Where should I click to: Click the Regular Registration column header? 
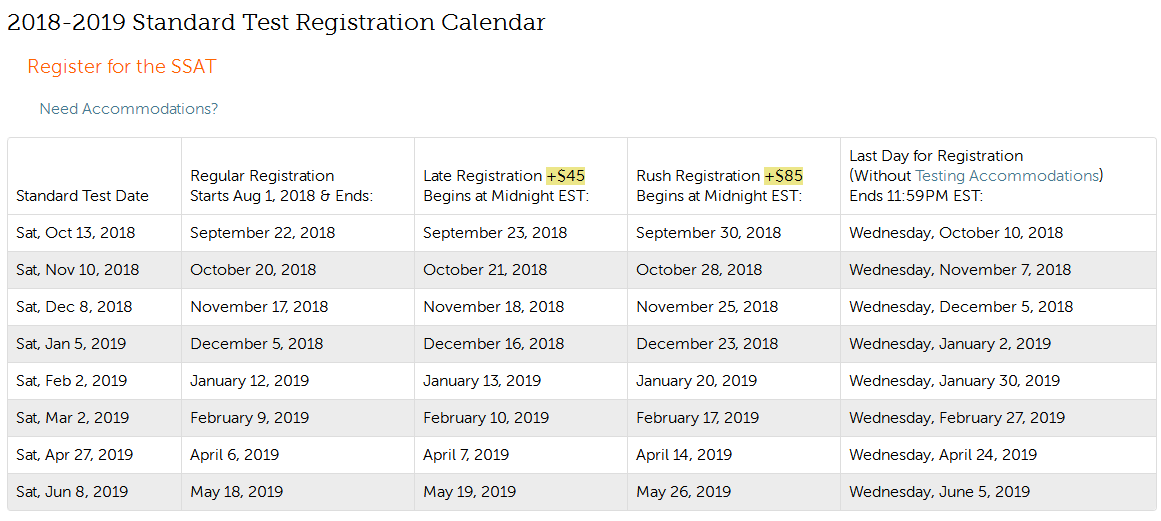pos(262,176)
